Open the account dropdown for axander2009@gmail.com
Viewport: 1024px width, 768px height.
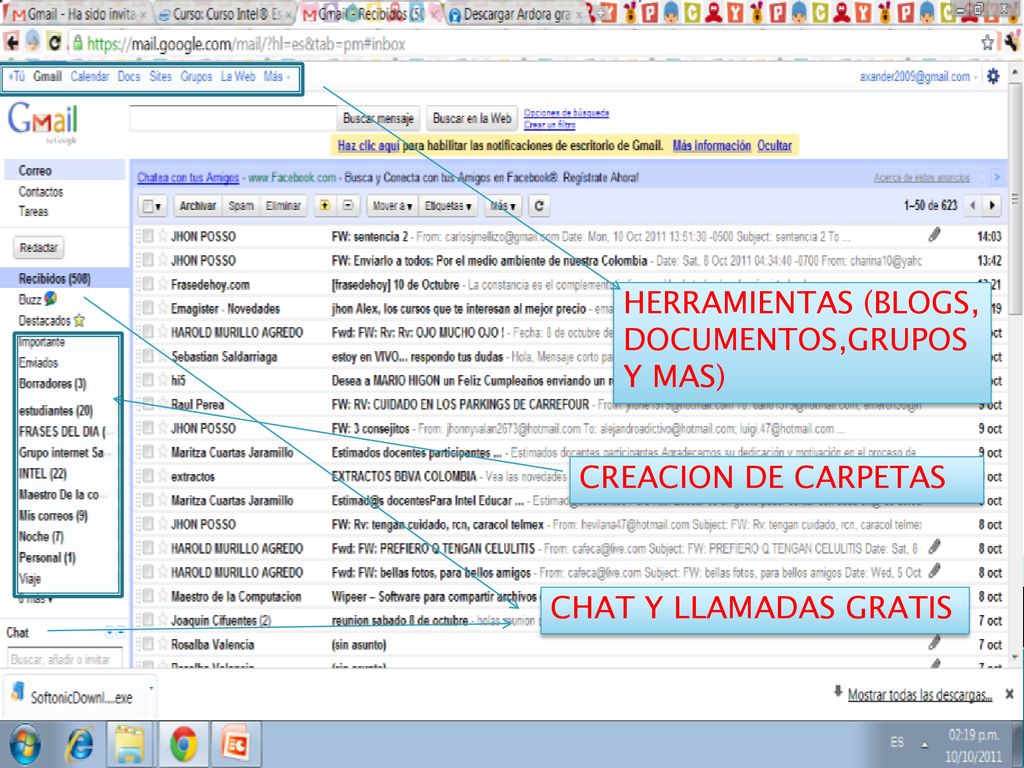[x=918, y=76]
